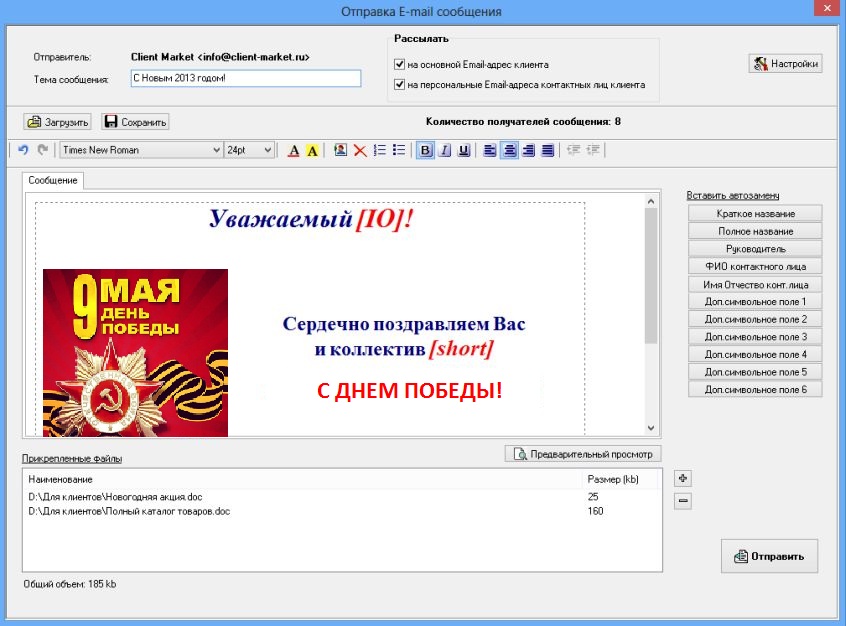846x626 pixels.
Task: Click the Настройки button
Action: pyautogui.click(x=786, y=64)
